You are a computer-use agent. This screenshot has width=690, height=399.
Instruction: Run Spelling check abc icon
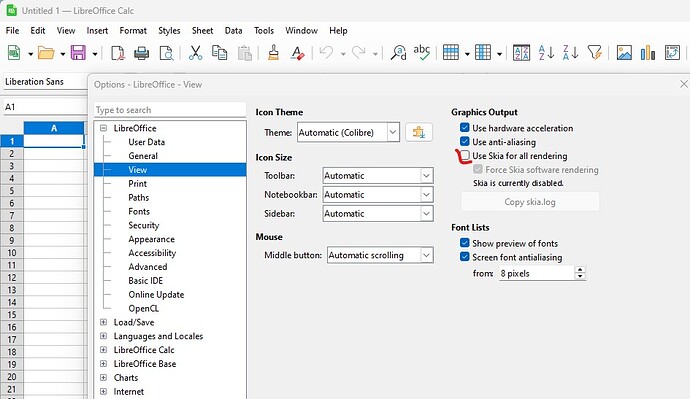point(422,52)
